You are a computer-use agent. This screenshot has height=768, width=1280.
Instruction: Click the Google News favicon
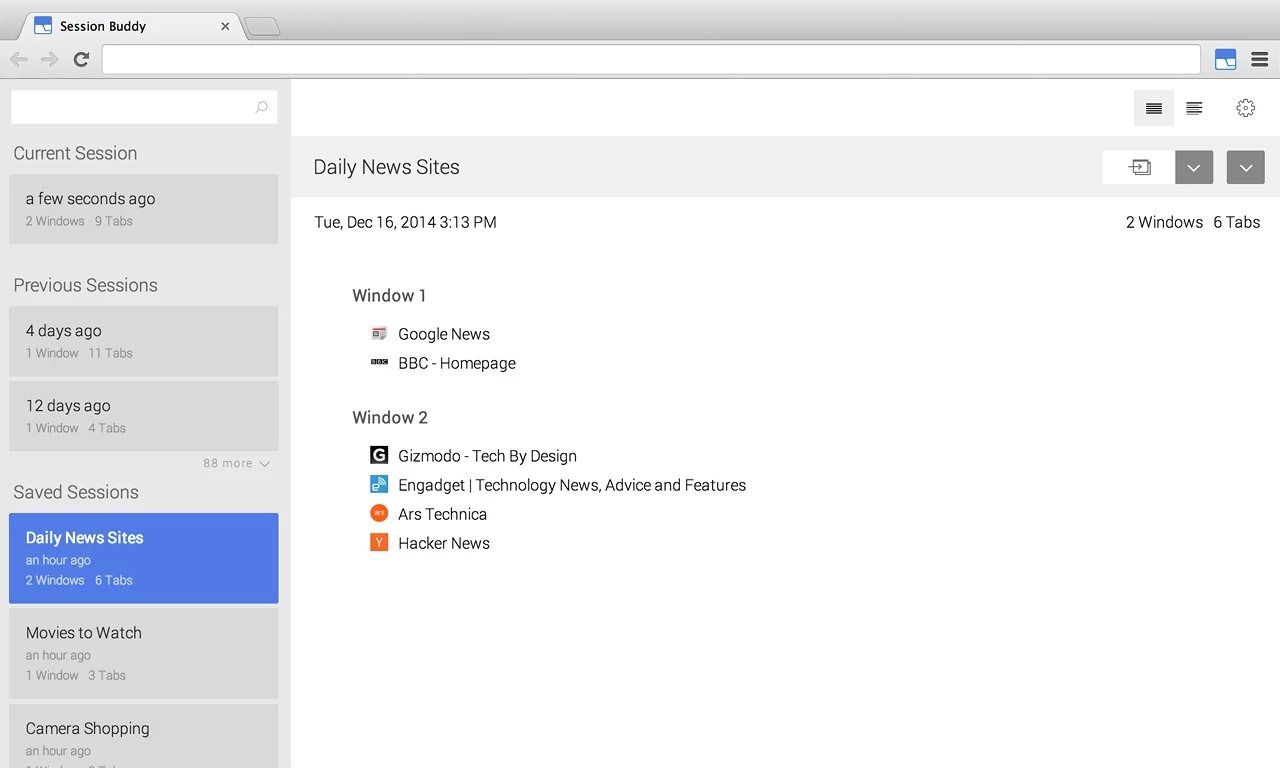click(379, 333)
